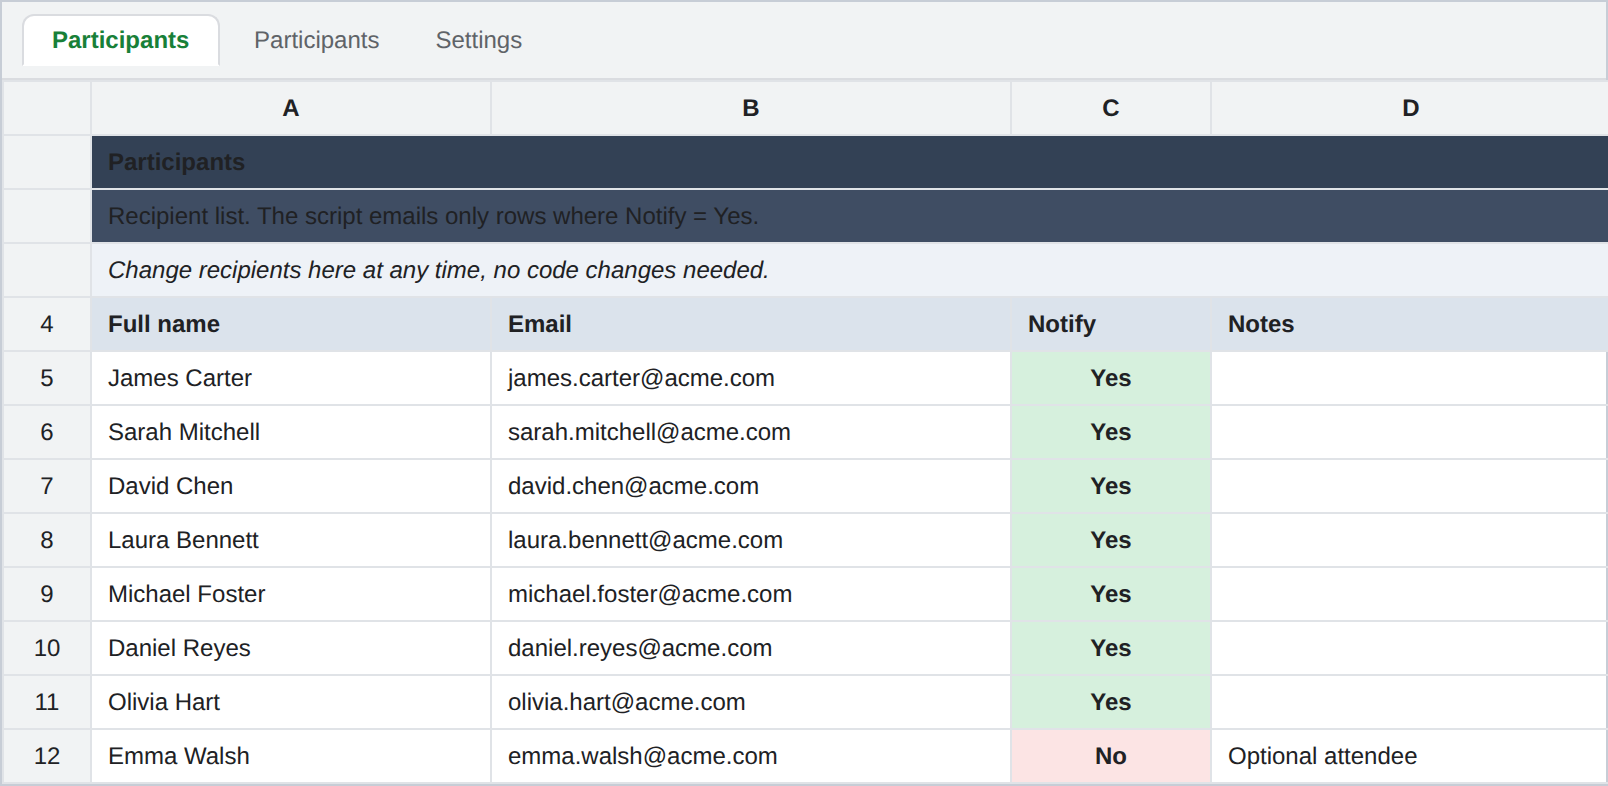This screenshot has width=1608, height=786.
Task: Select row 8 header number
Action: click(47, 540)
